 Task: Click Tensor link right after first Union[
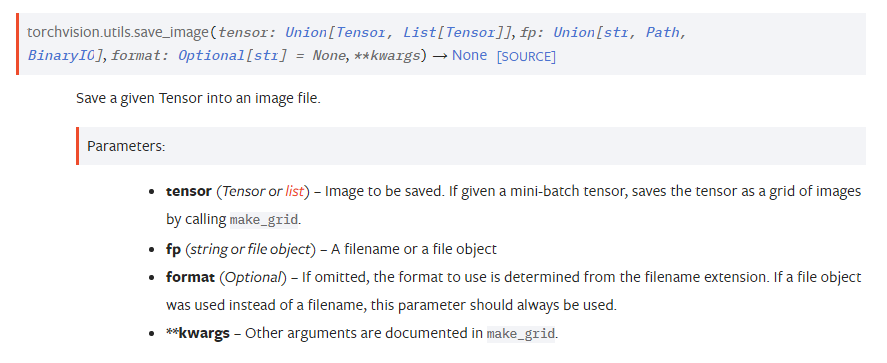361,32
